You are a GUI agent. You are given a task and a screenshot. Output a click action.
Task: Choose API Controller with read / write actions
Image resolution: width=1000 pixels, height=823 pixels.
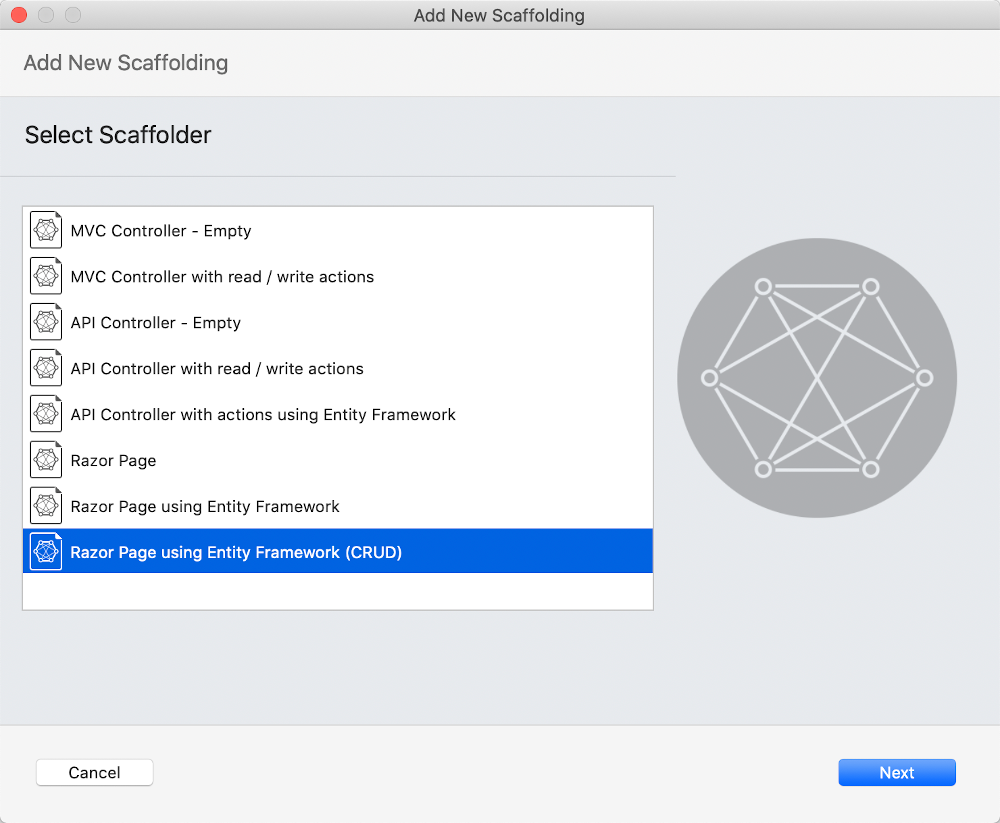(x=216, y=369)
